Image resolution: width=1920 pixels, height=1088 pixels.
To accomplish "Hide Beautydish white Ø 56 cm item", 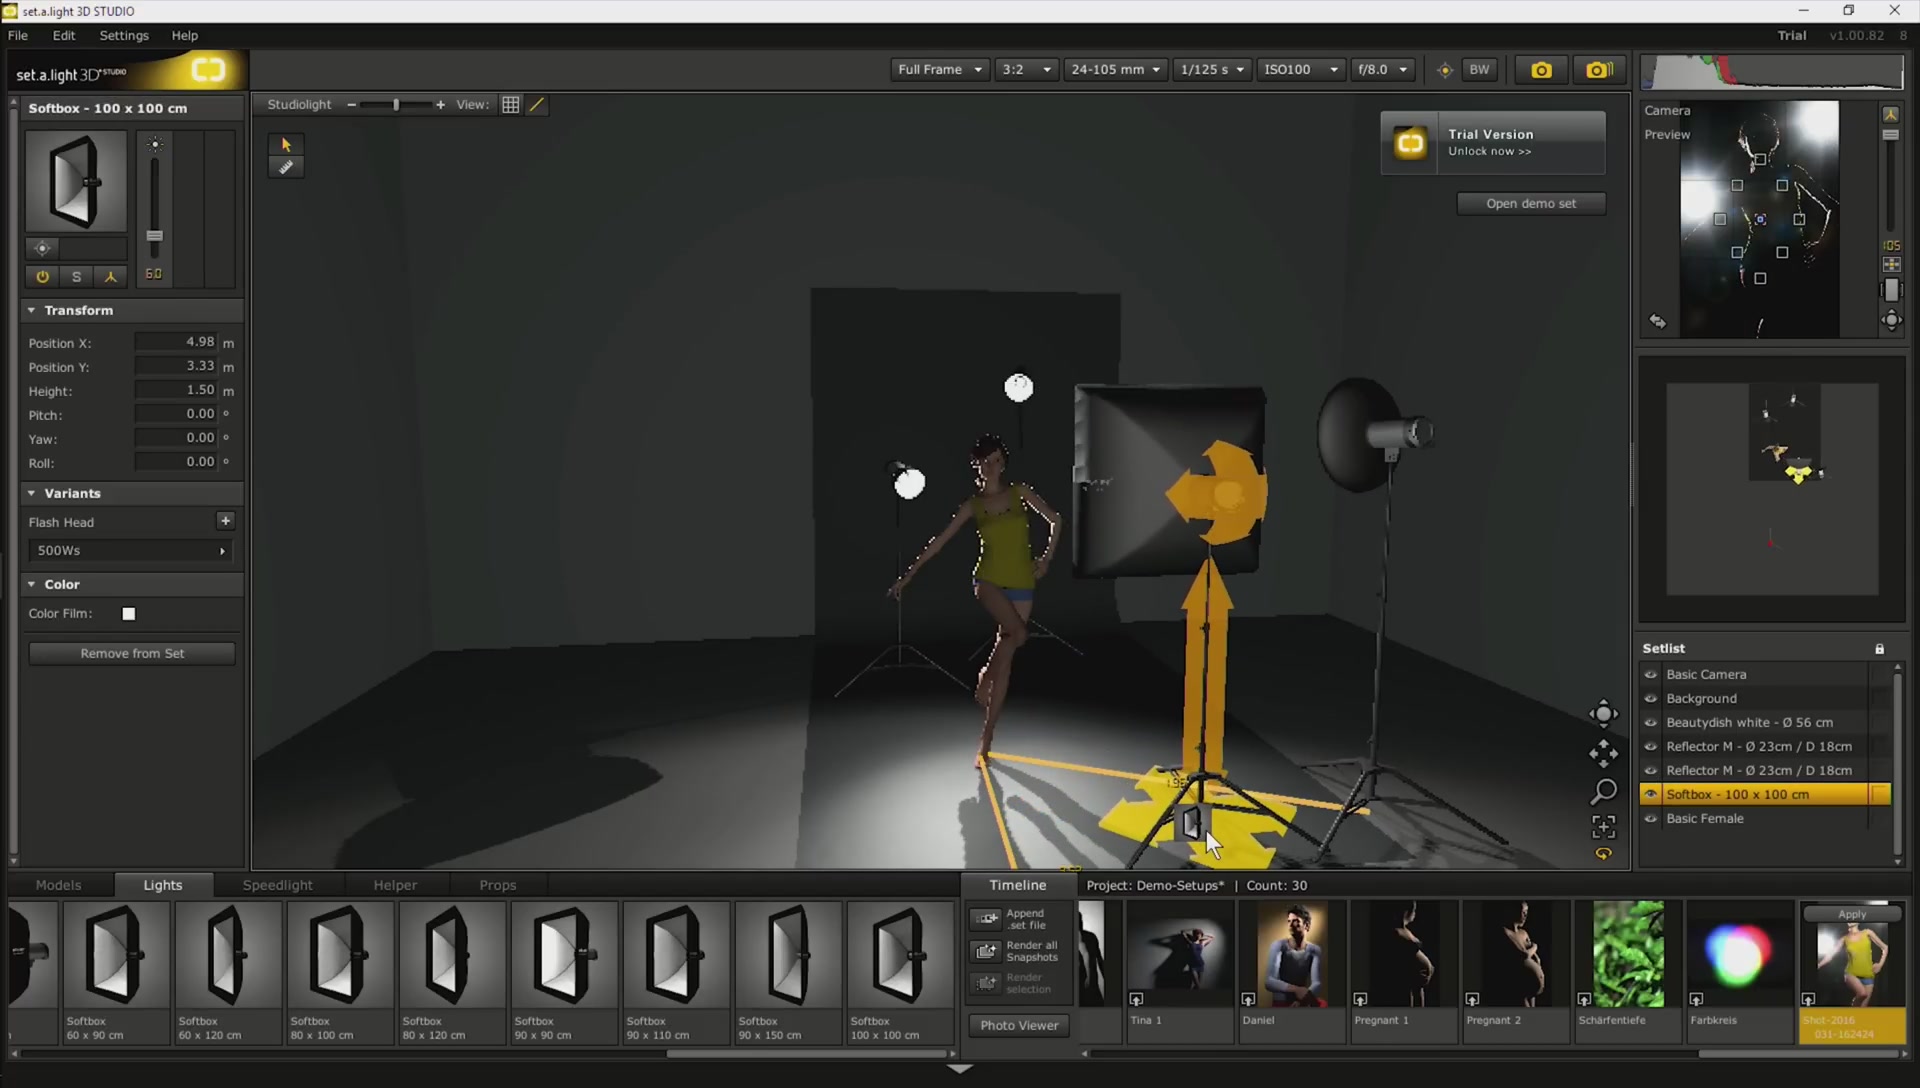I will (1651, 723).
